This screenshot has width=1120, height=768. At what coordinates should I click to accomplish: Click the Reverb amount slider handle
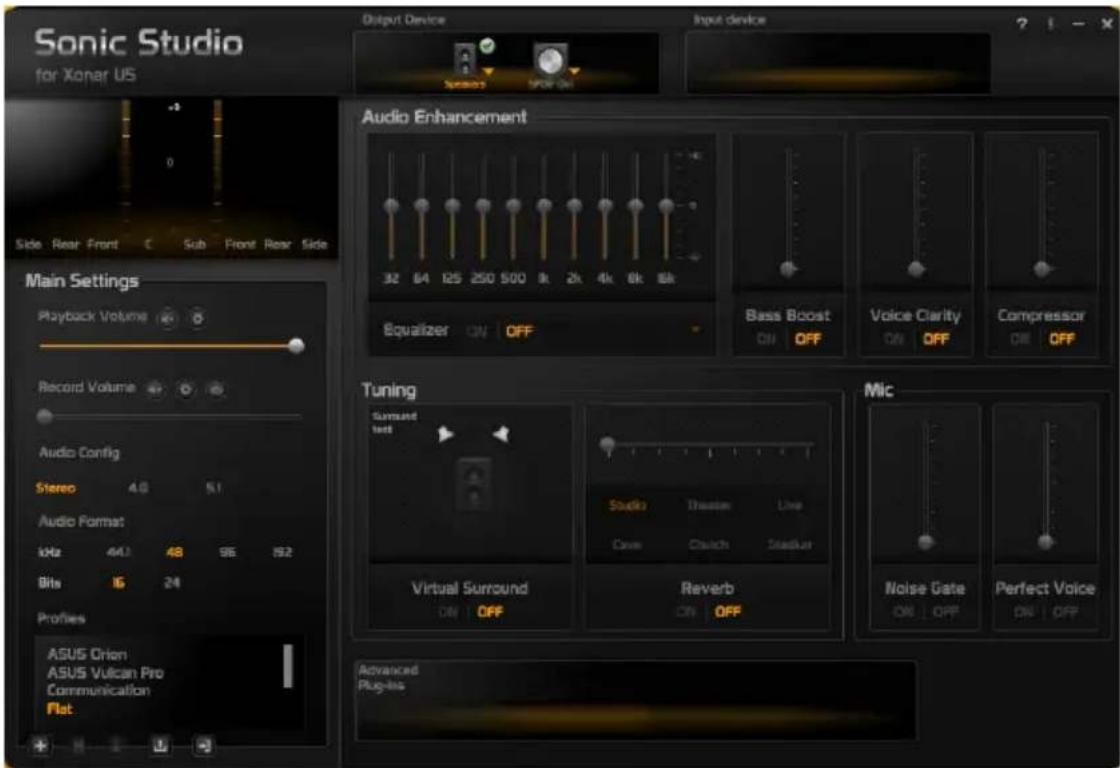pos(608,446)
